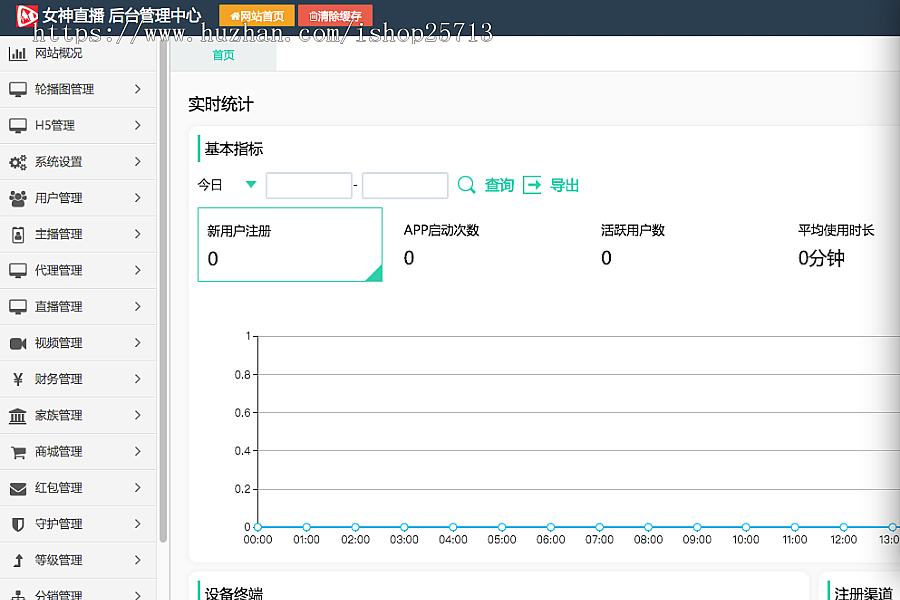Click the 实时统计 heading text
The height and width of the screenshot is (600, 900).
(x=221, y=104)
